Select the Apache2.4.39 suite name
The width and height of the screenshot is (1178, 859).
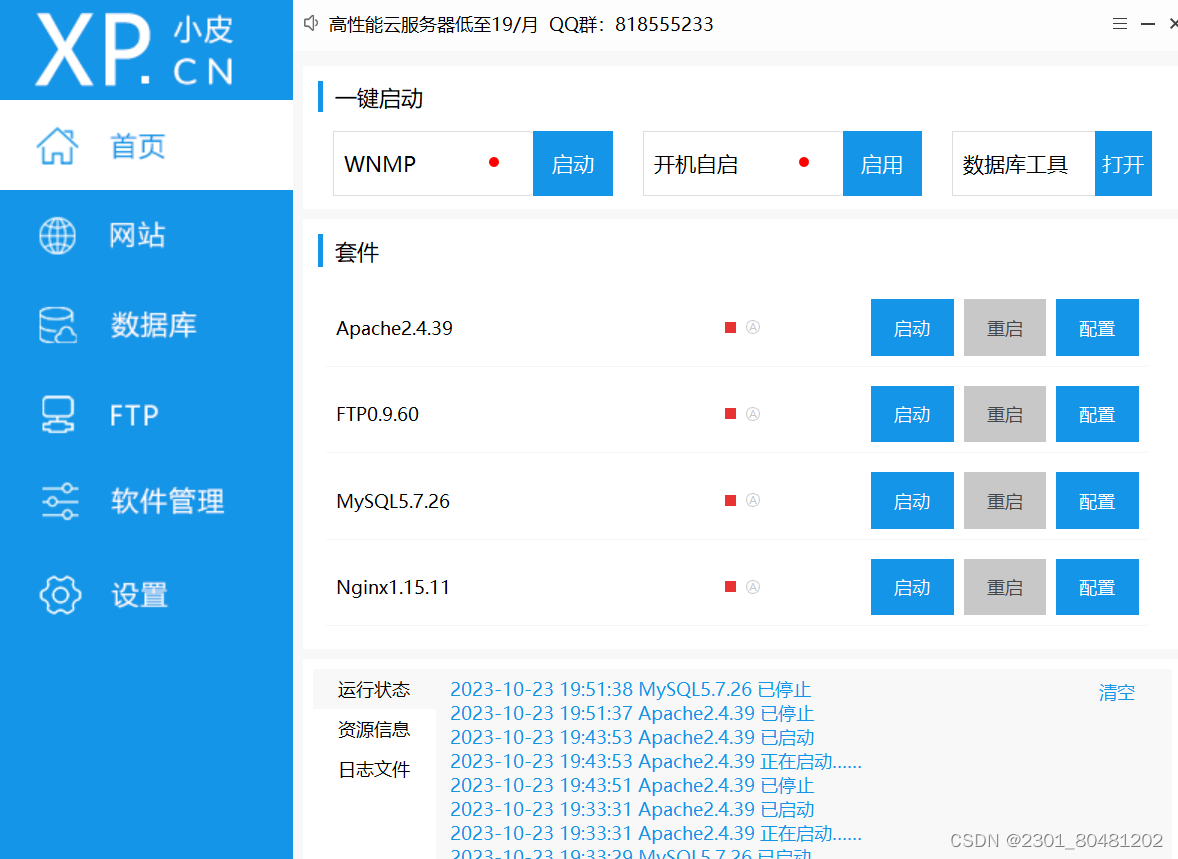point(394,328)
